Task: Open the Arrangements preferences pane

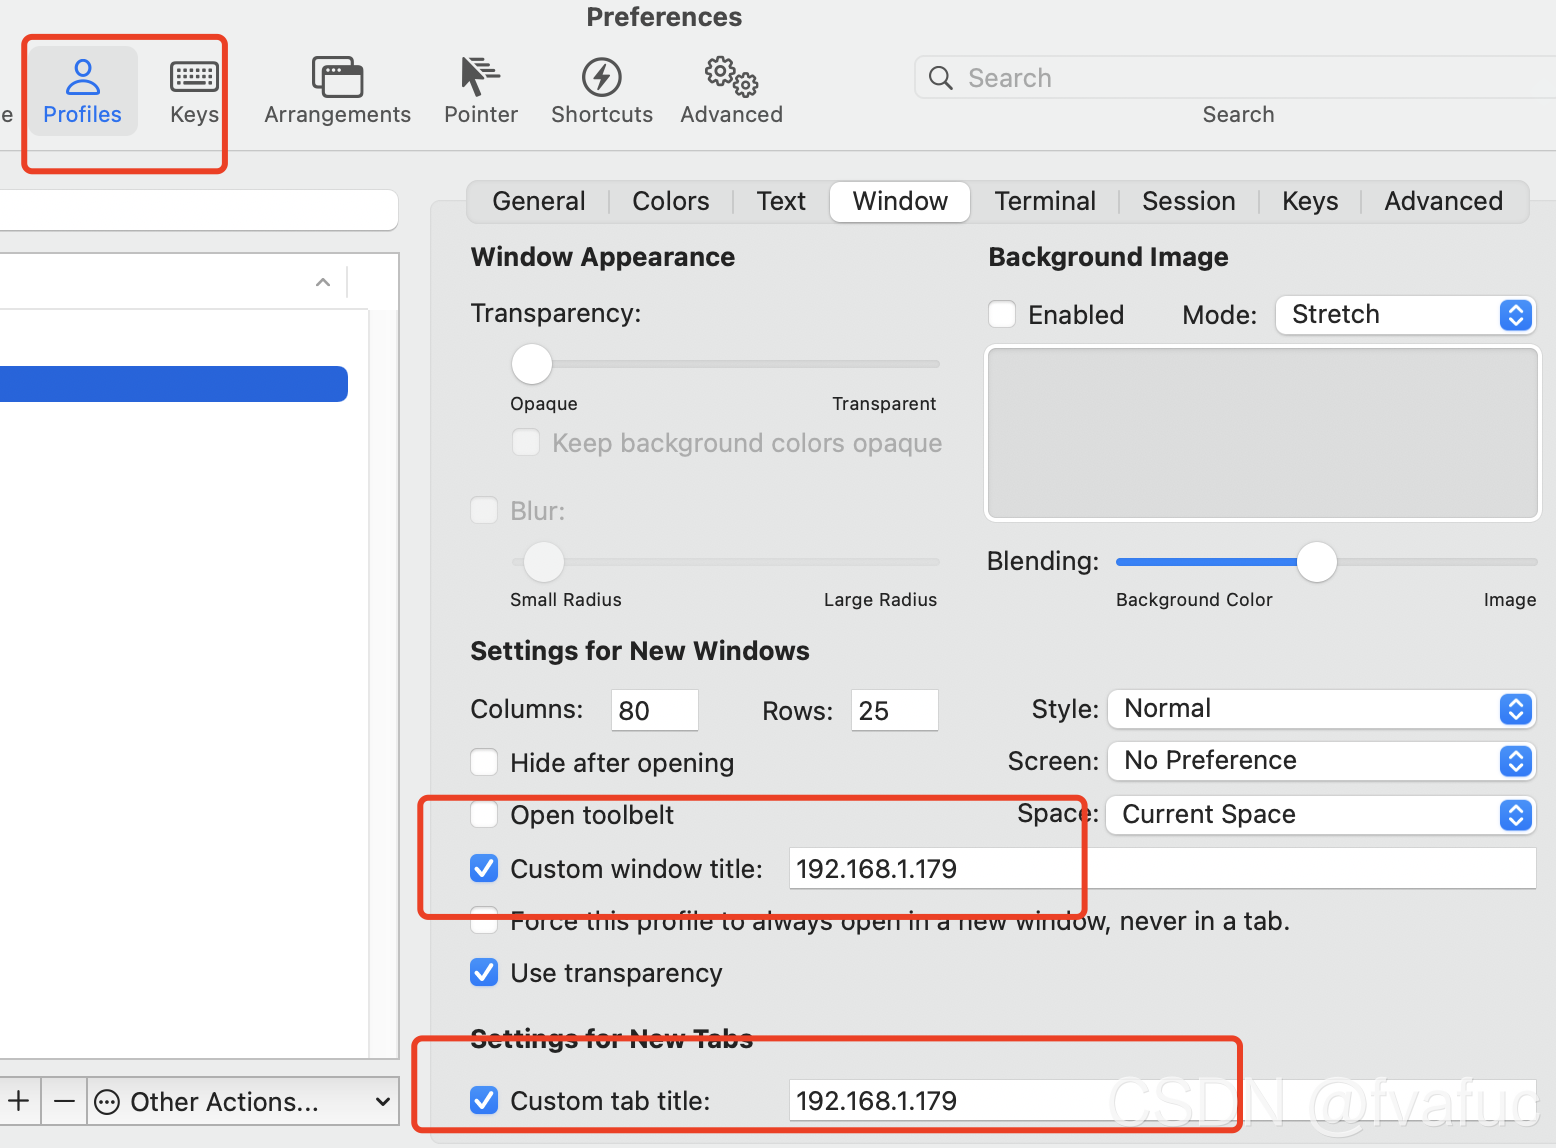Action: [337, 91]
